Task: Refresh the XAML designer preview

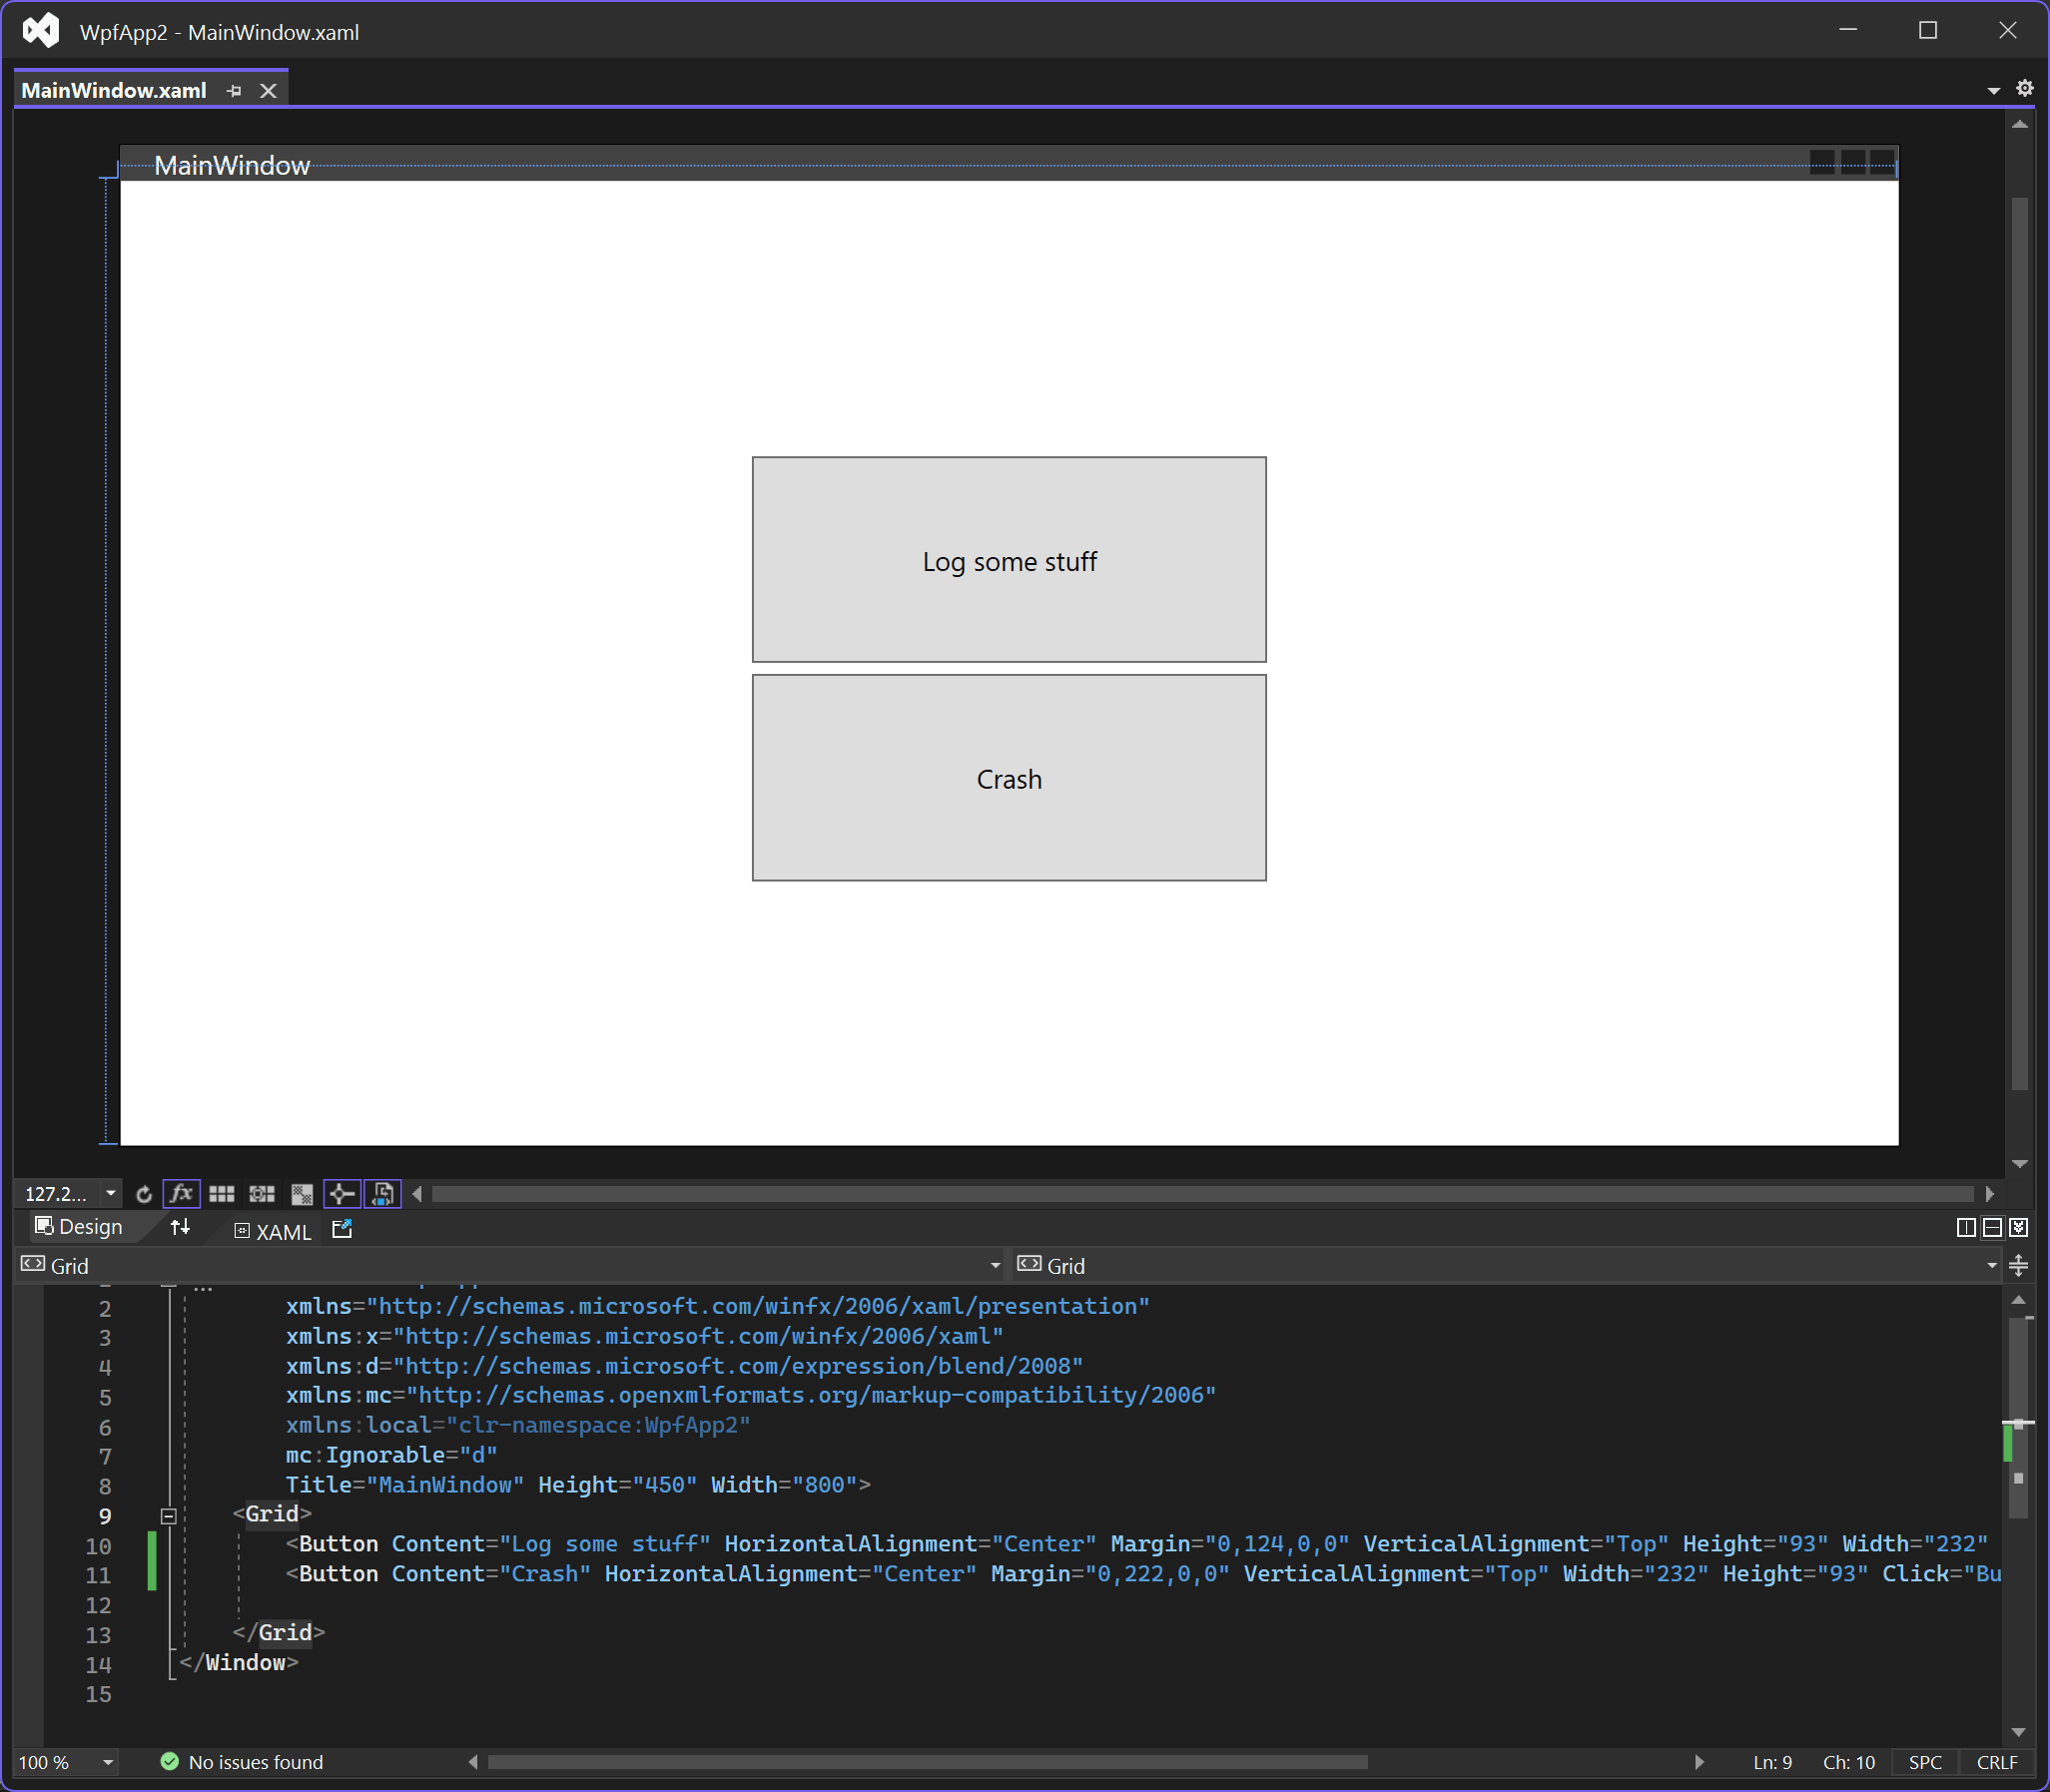Action: [144, 1193]
